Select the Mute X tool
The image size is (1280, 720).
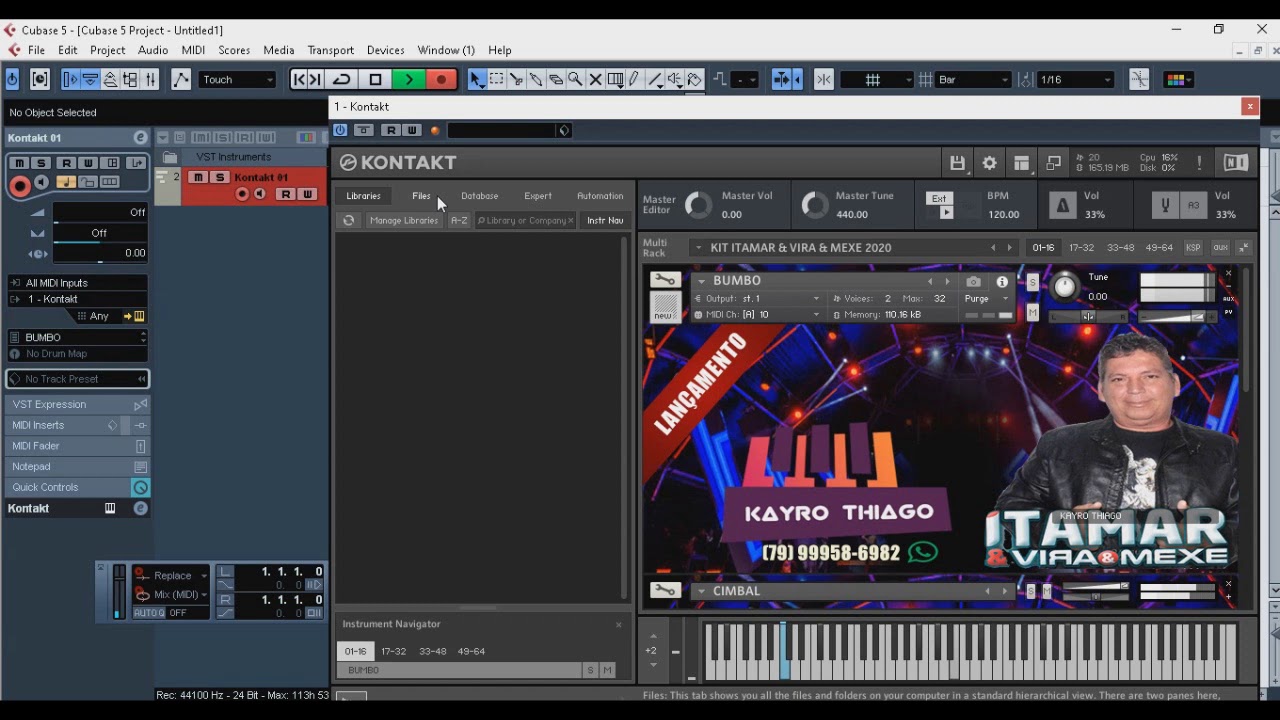click(595, 80)
